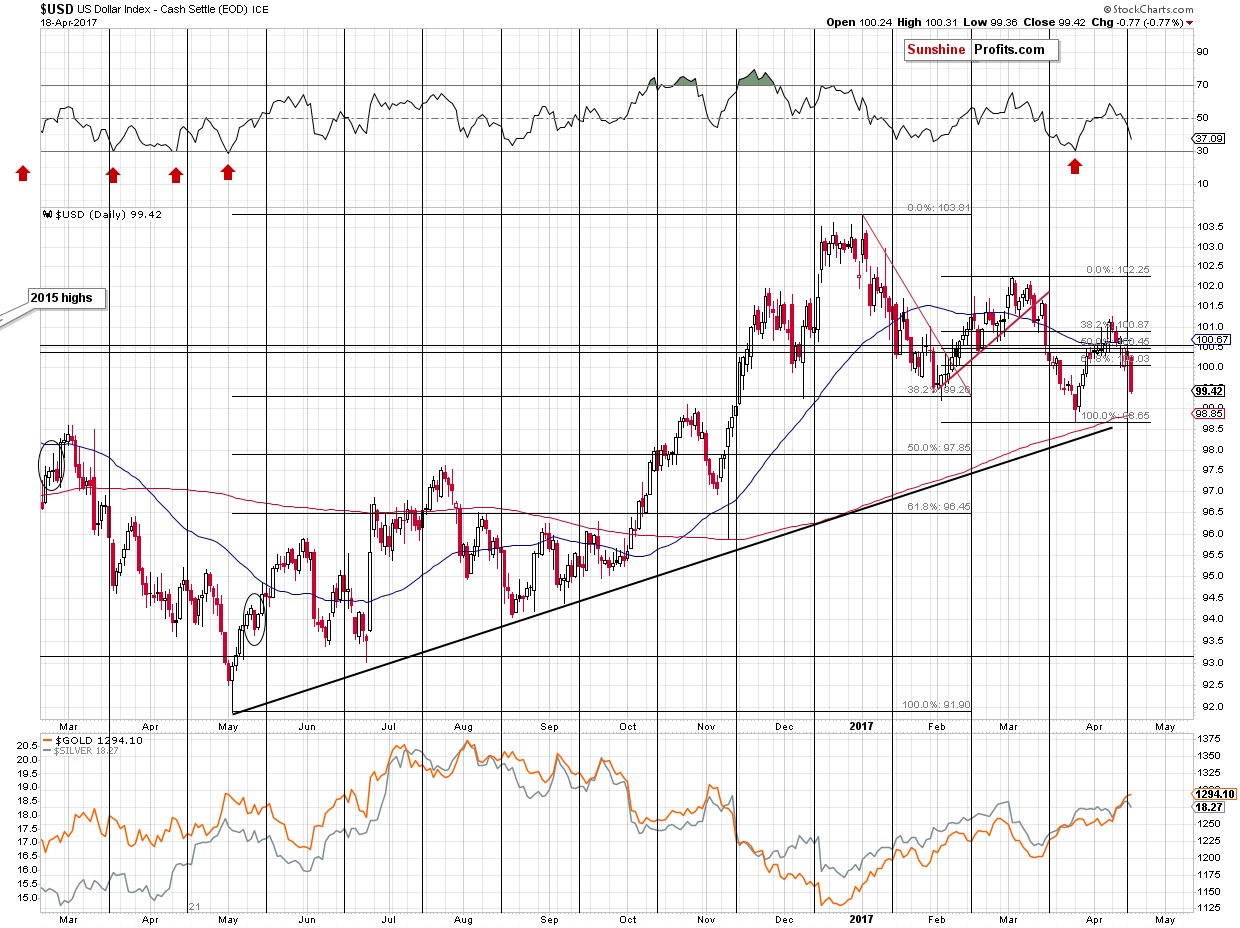Click the Fibonacci label '38.2%: 99.26'
The image size is (1240, 928).
tap(939, 390)
